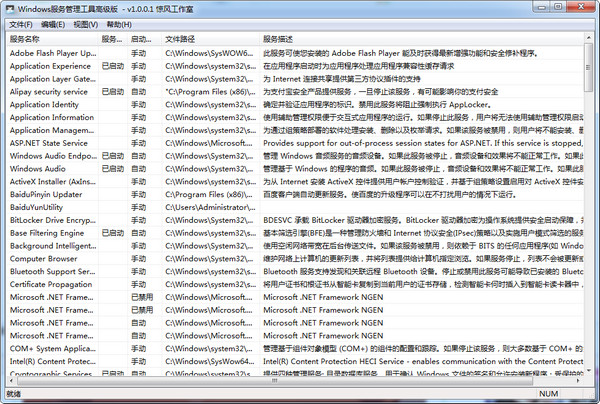The width and height of the screenshot is (600, 404).
Task: Click the horizontal scrollbar thumb
Action: tap(274, 380)
